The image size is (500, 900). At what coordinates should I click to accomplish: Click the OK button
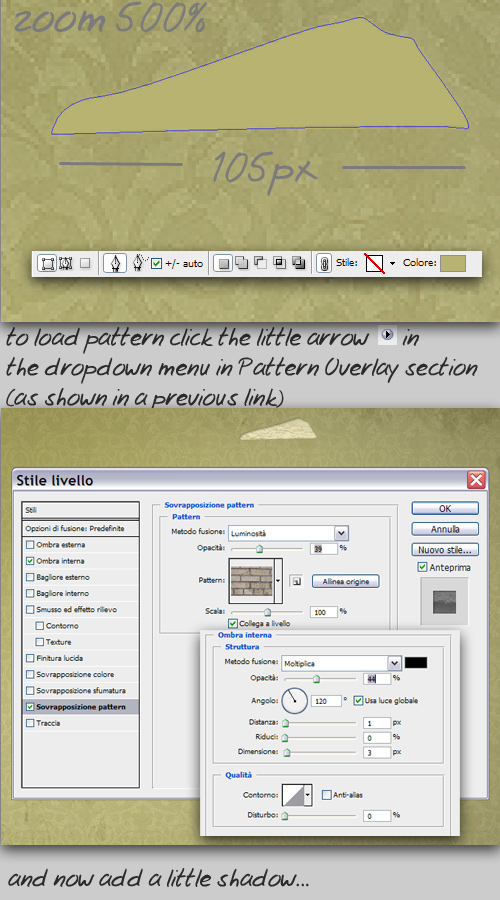(x=445, y=509)
